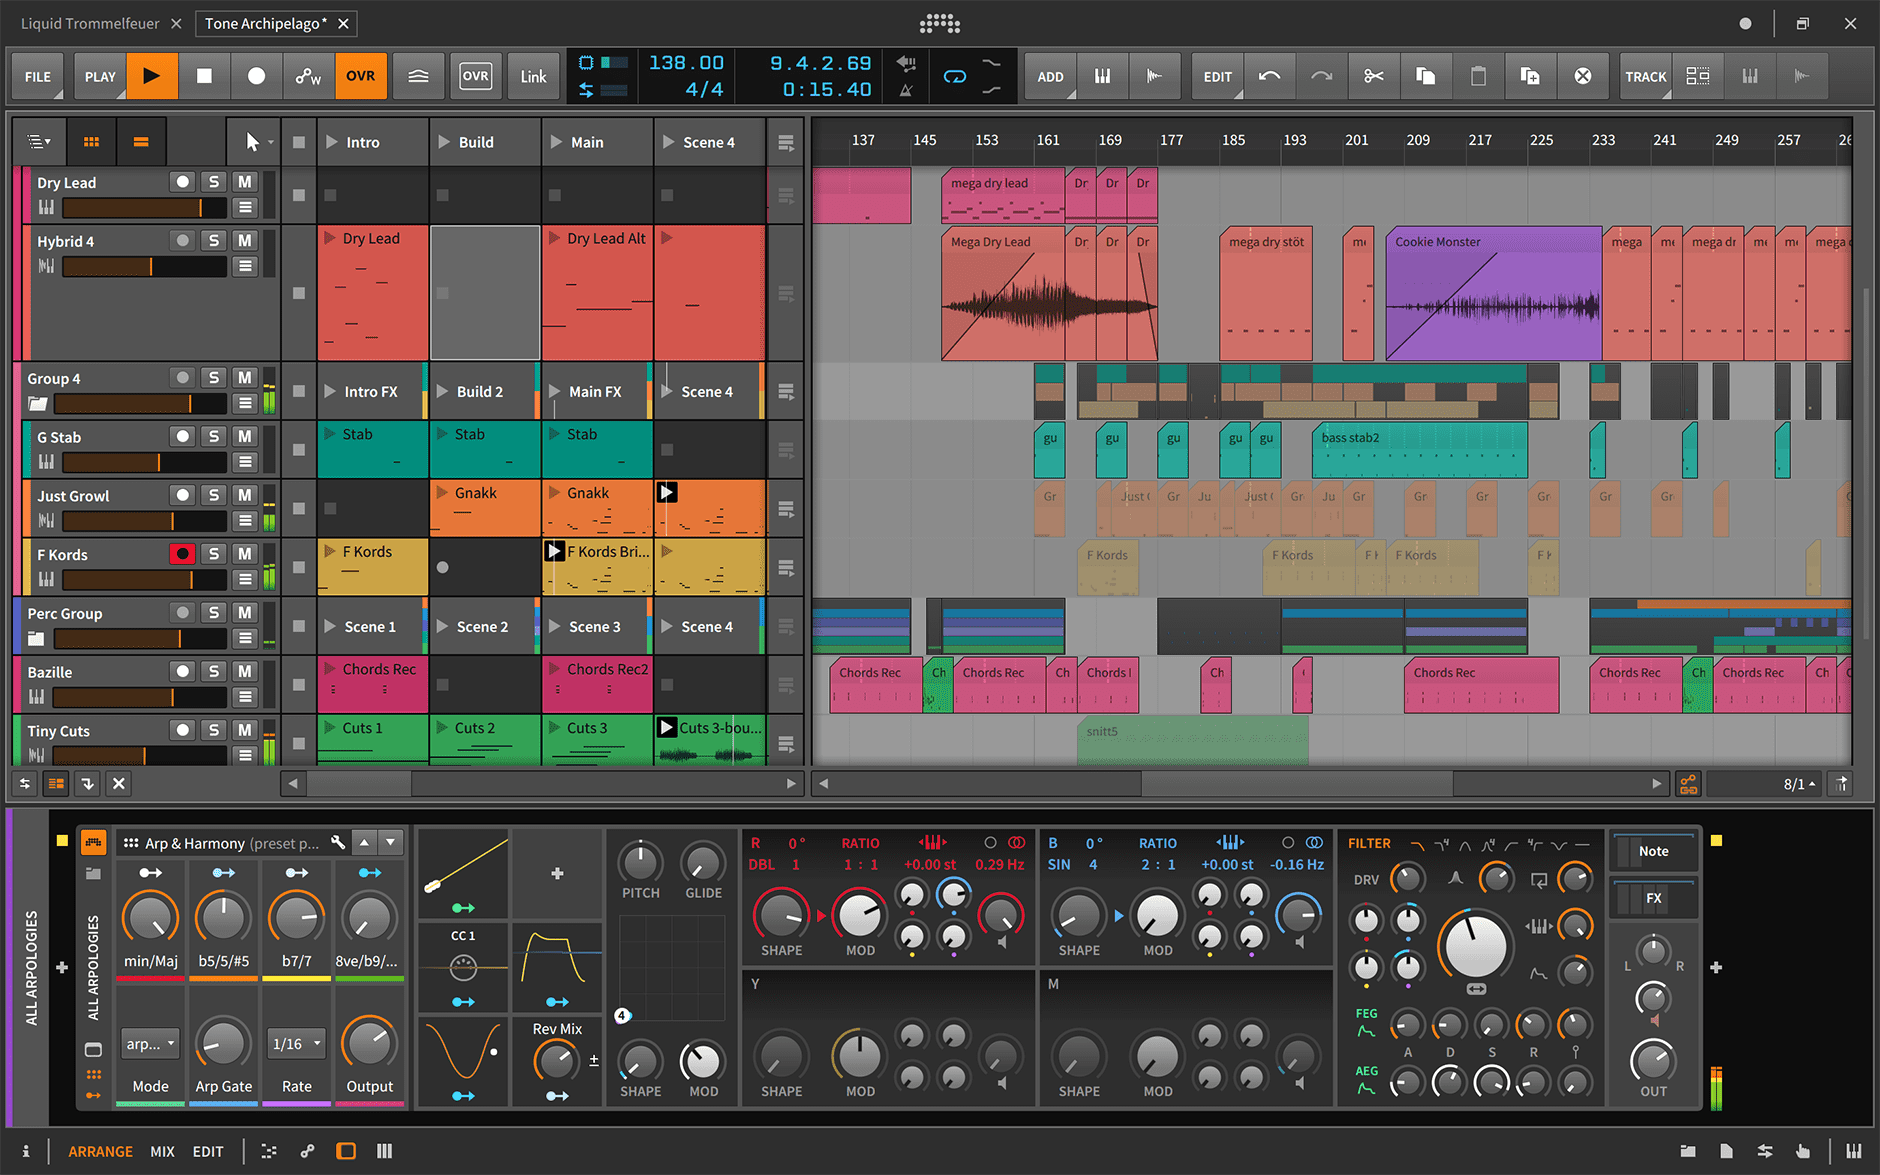Switch to MIX view at the bottom bar
This screenshot has height=1175, width=1880.
pos(162,1151)
